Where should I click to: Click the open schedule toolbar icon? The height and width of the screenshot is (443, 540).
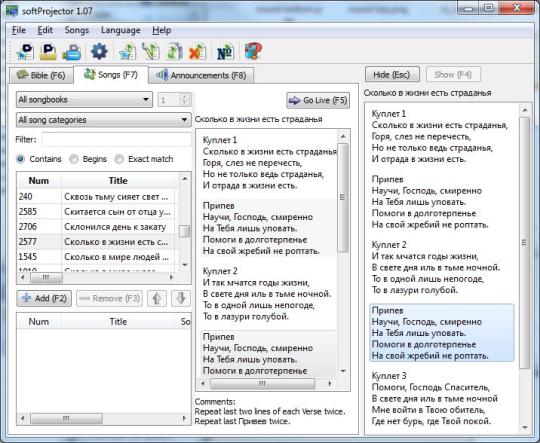tap(48, 52)
